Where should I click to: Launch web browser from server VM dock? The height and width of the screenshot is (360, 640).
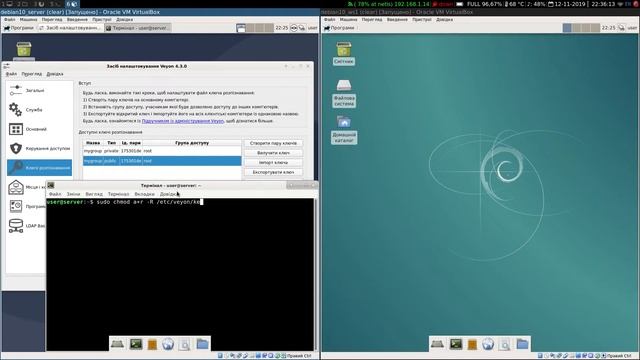pos(168,344)
